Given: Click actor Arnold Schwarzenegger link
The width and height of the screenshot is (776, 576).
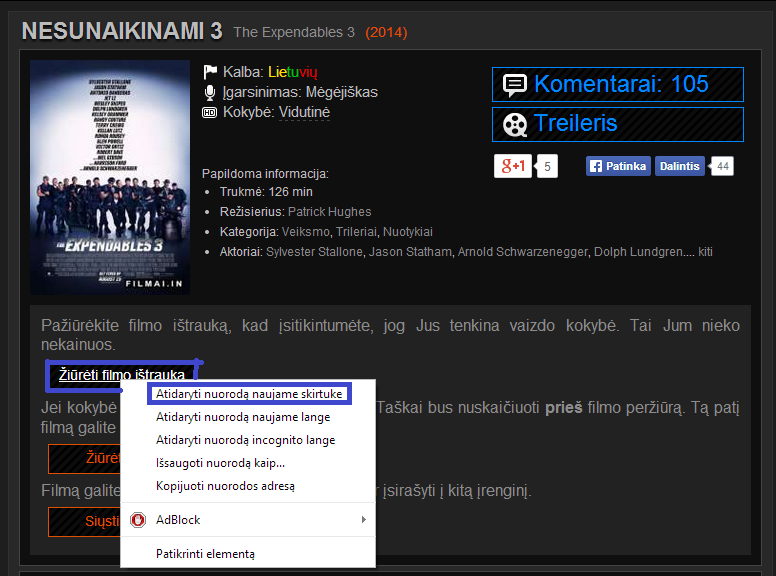Looking at the screenshot, I should [523, 252].
